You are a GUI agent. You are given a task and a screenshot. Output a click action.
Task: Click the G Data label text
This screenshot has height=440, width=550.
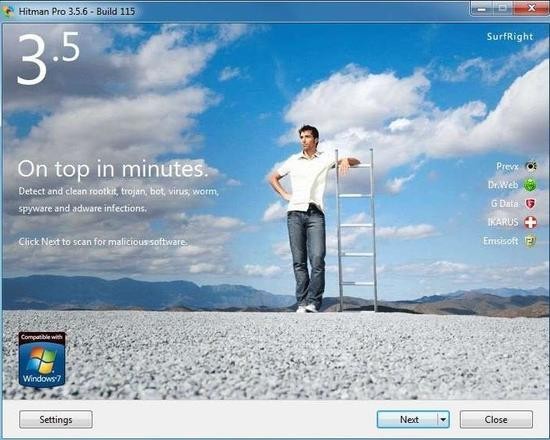pyautogui.click(x=504, y=204)
